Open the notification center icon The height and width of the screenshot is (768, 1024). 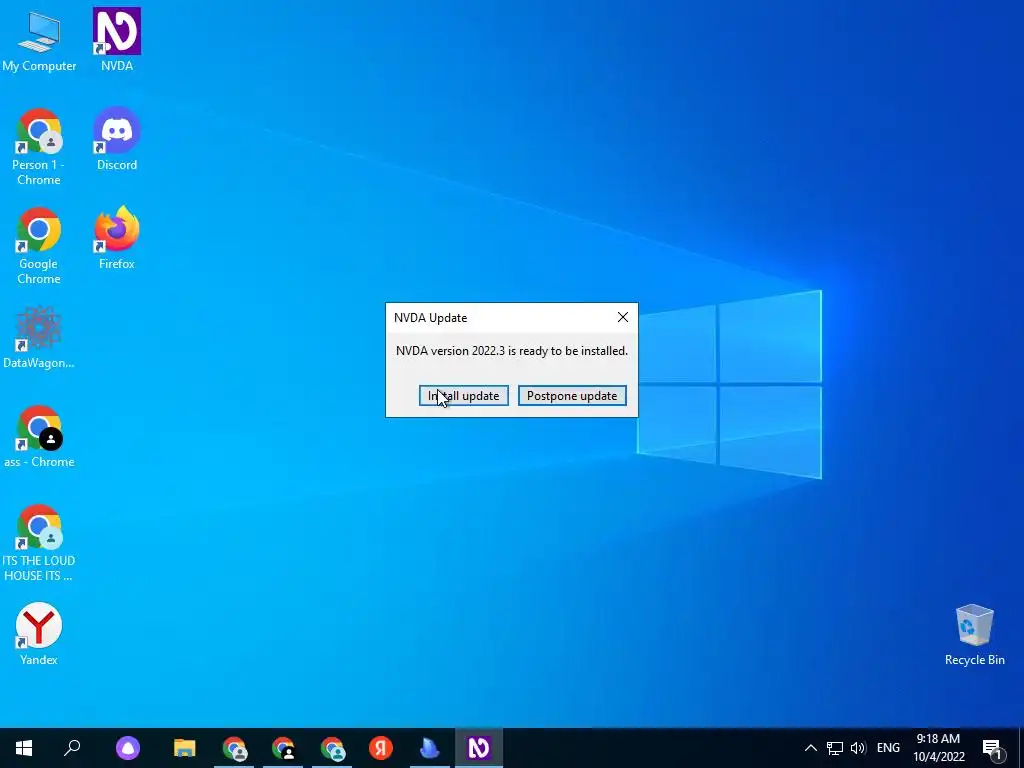click(x=992, y=748)
